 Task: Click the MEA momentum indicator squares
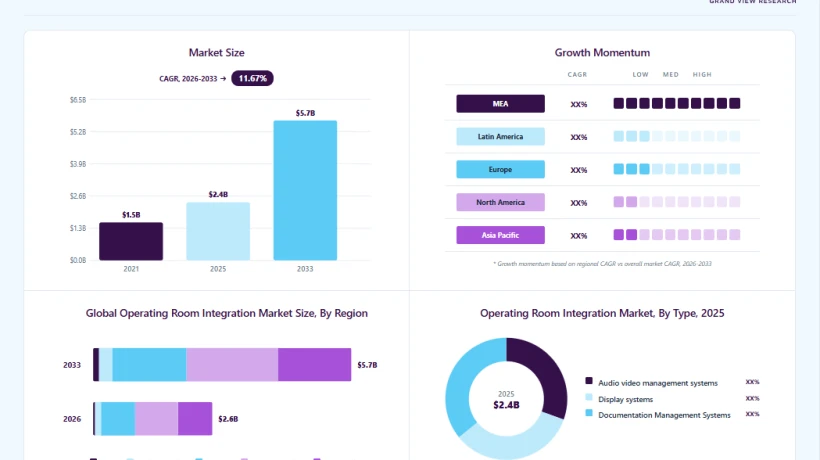point(677,104)
